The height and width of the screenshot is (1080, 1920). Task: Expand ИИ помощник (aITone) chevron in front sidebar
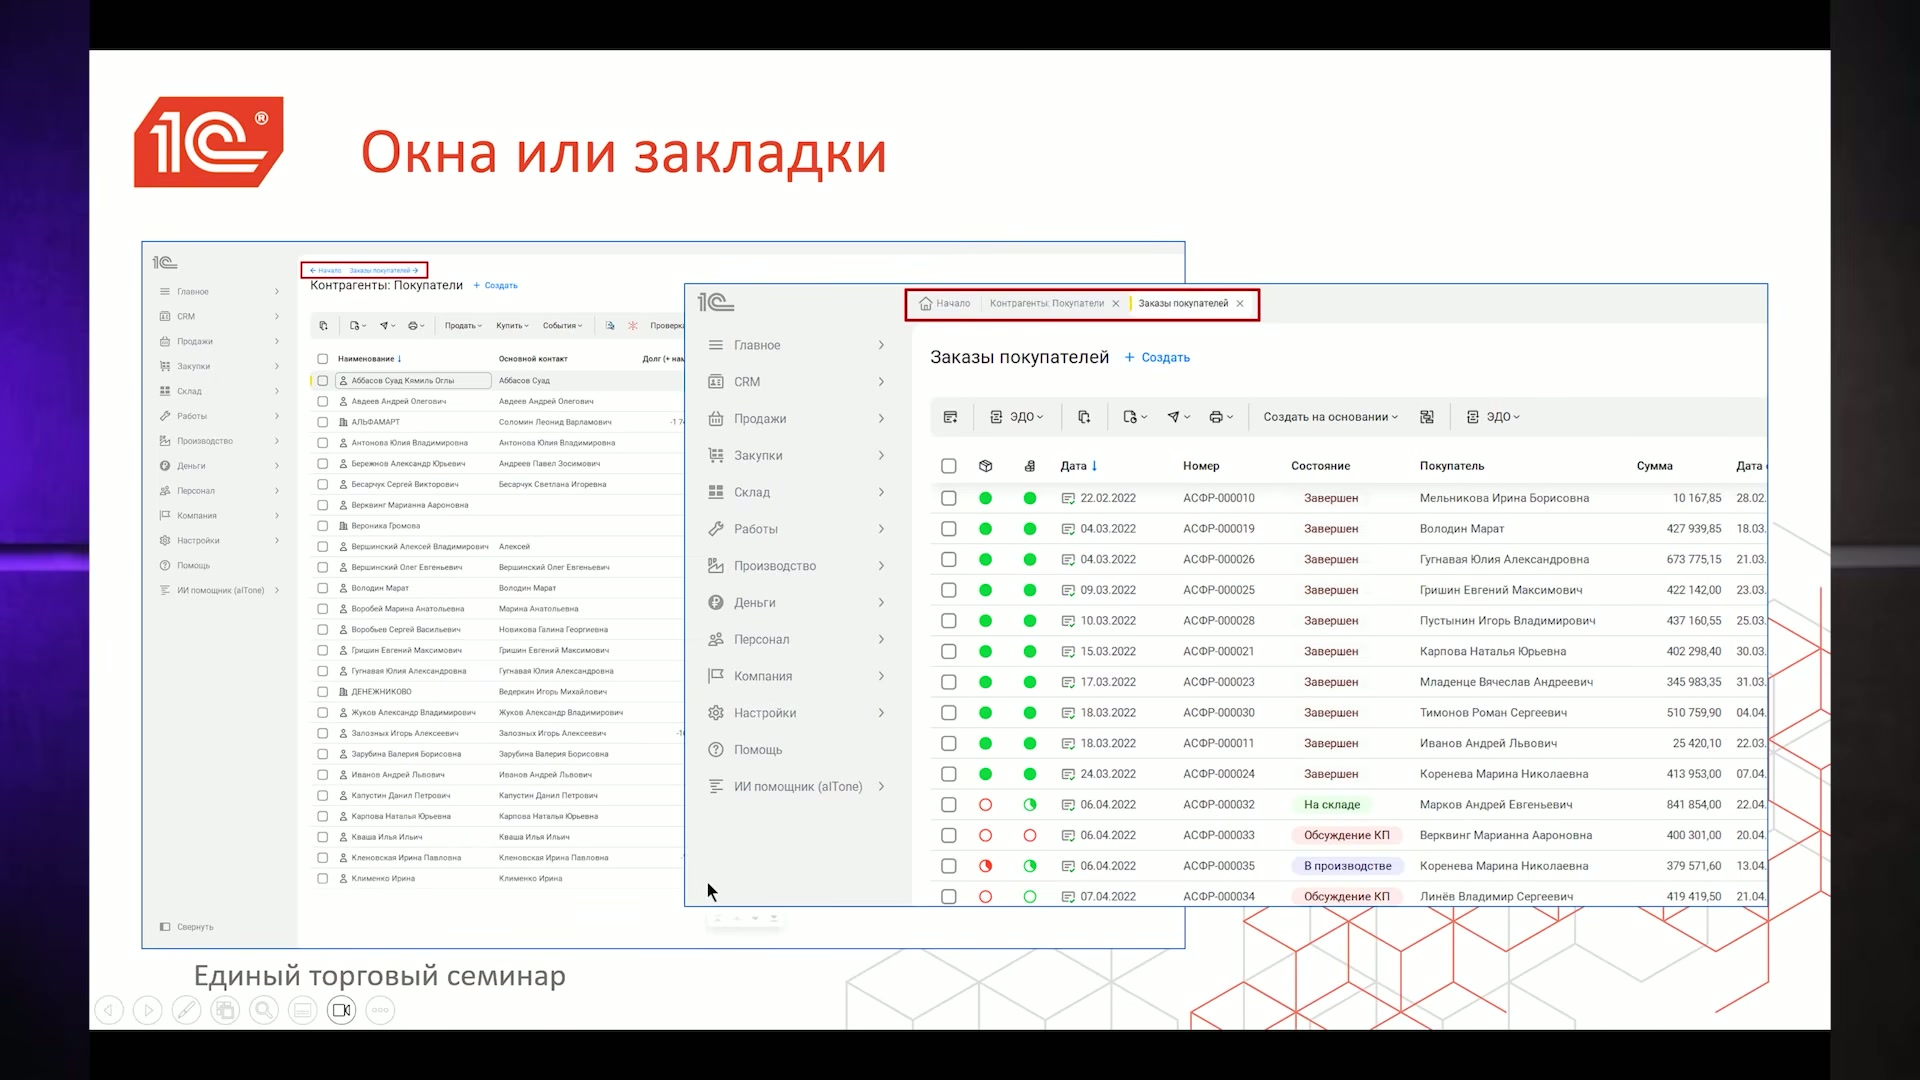pos(881,787)
